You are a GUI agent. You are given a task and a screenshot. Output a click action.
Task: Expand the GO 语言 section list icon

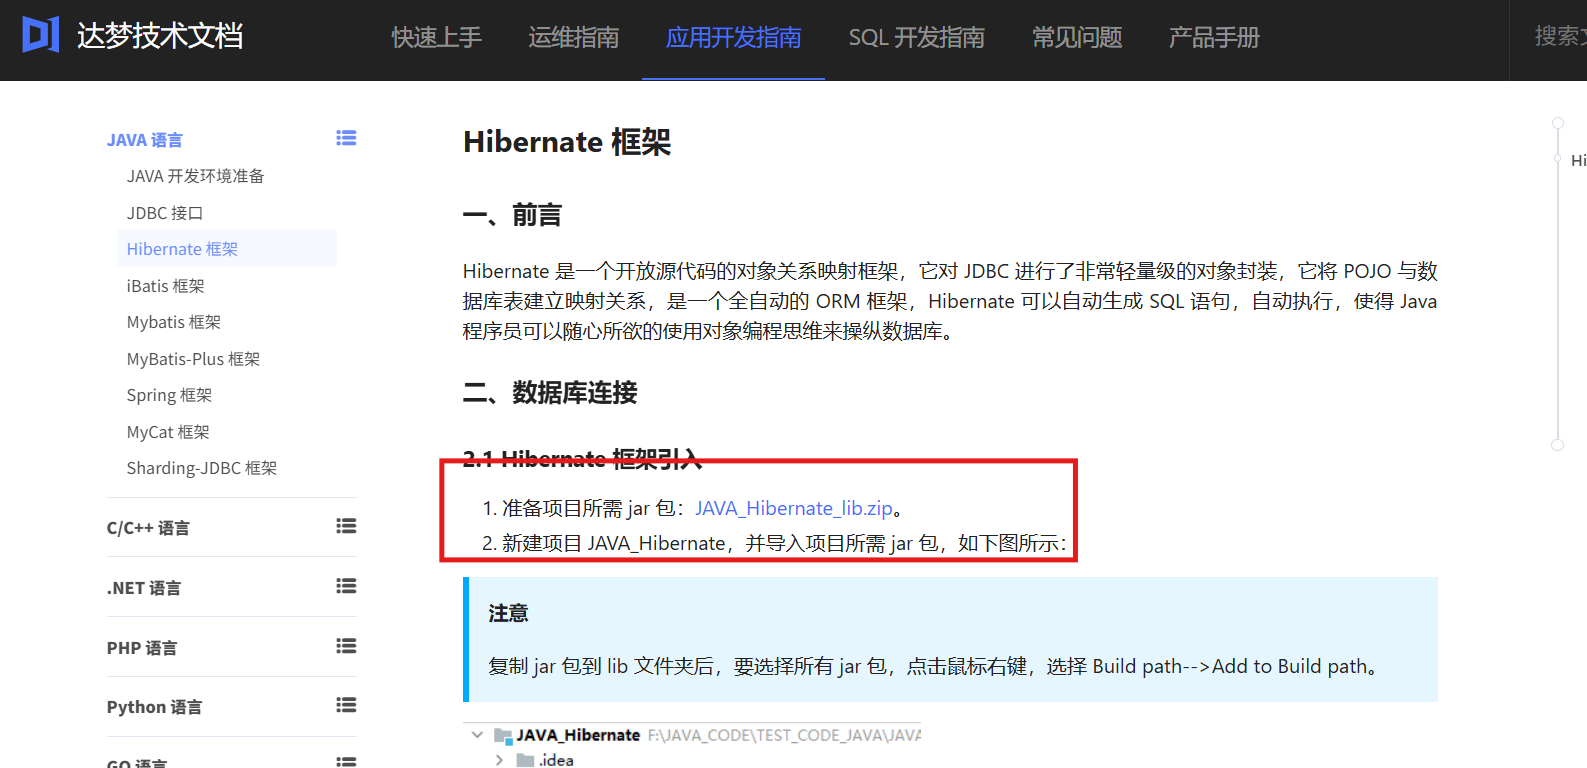[x=346, y=762]
